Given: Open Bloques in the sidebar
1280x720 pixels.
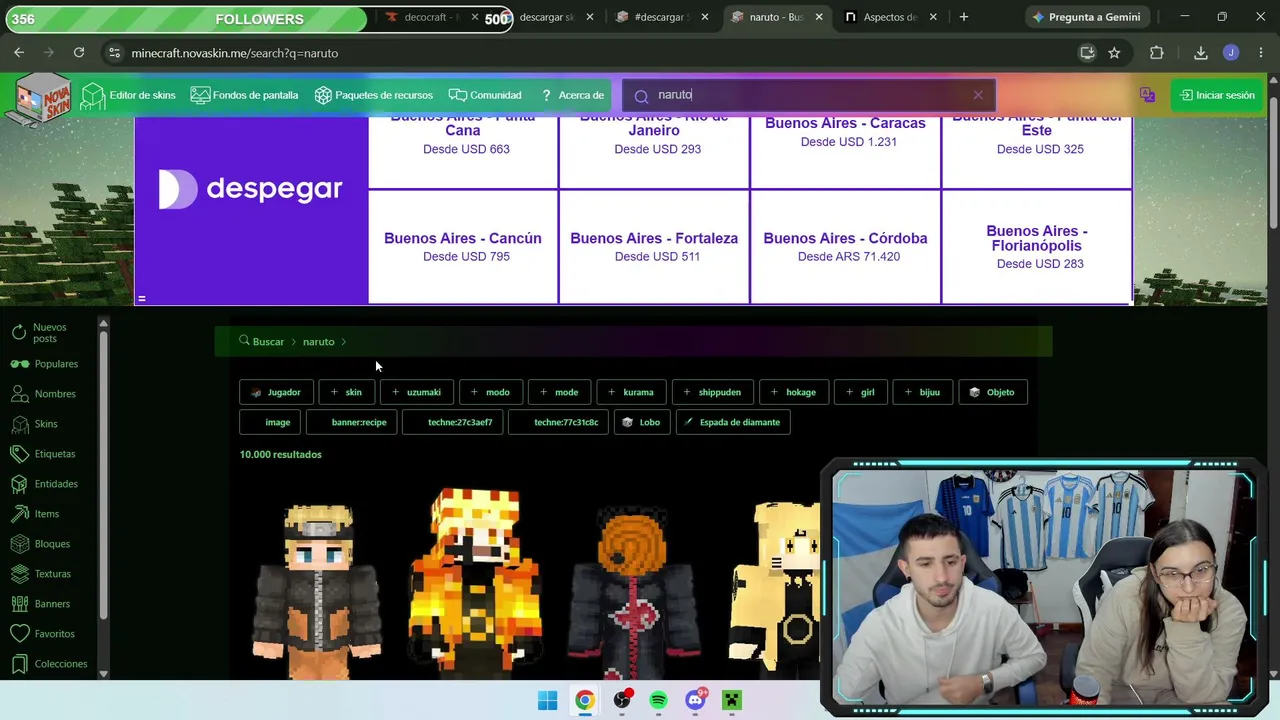Looking at the screenshot, I should pyautogui.click(x=40, y=544).
